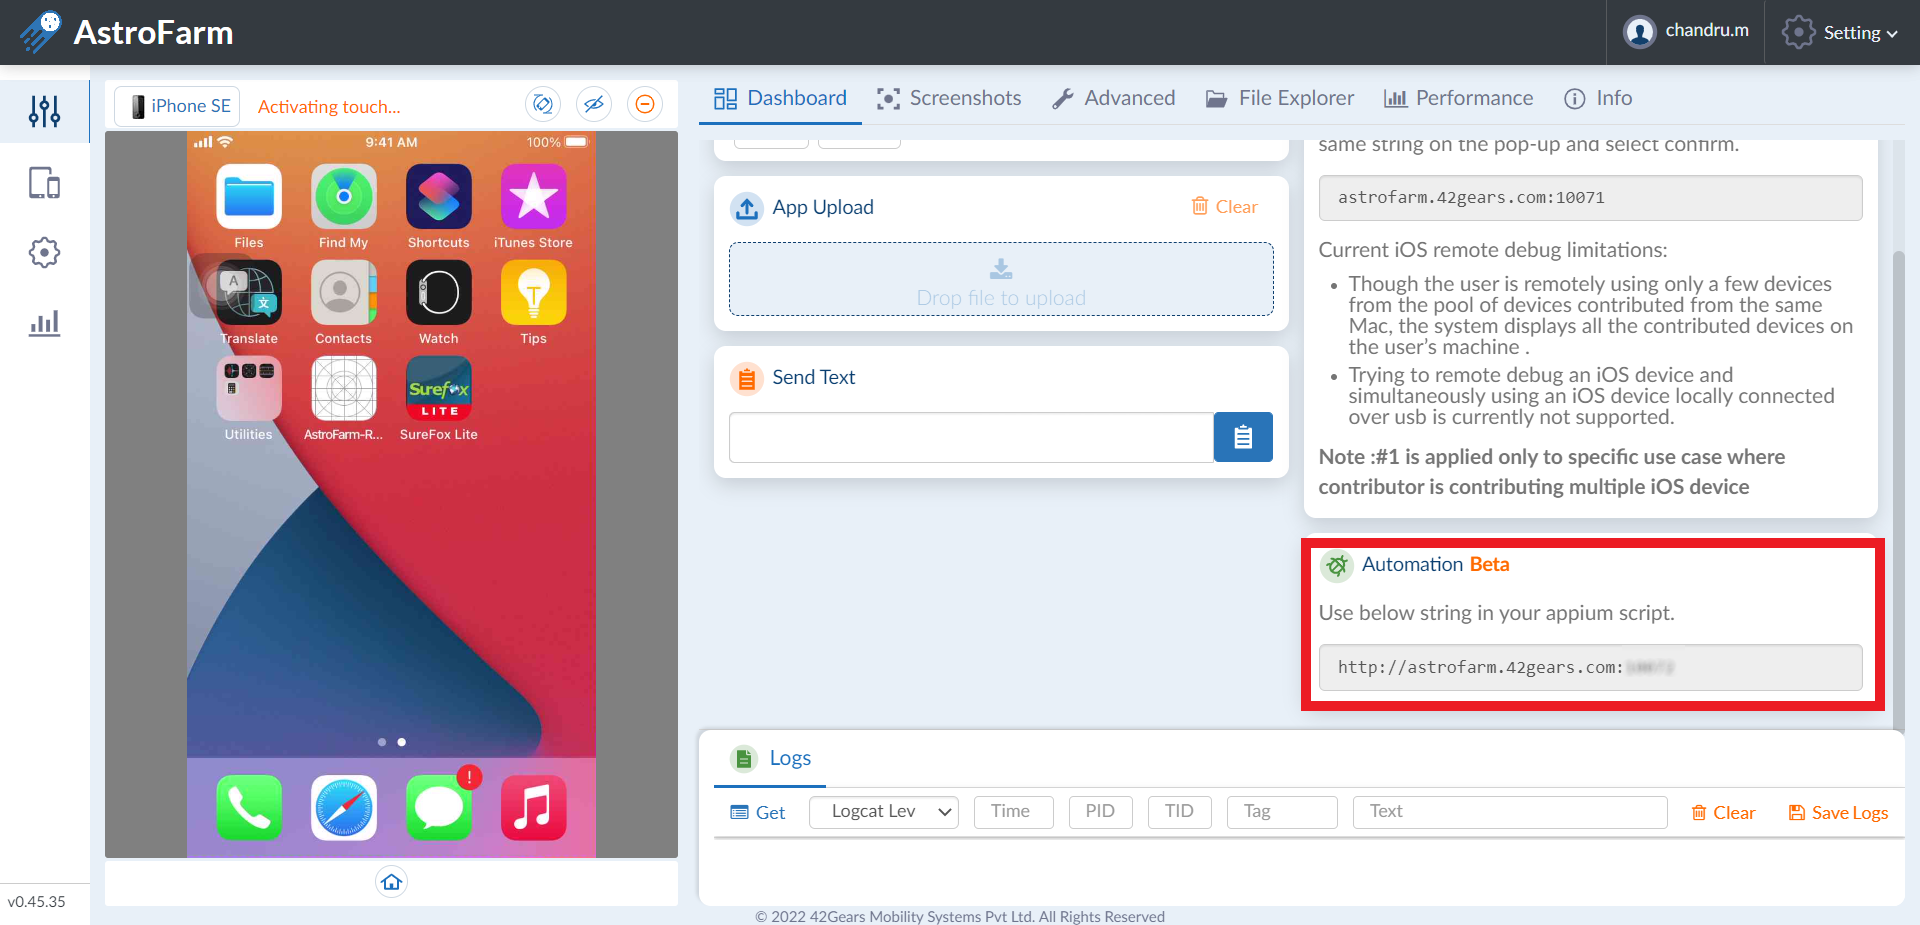Click the Tag filter field
1920x925 pixels.
[x=1282, y=812]
